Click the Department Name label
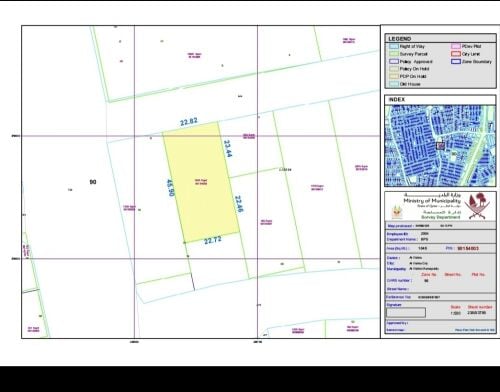 click(x=402, y=239)
